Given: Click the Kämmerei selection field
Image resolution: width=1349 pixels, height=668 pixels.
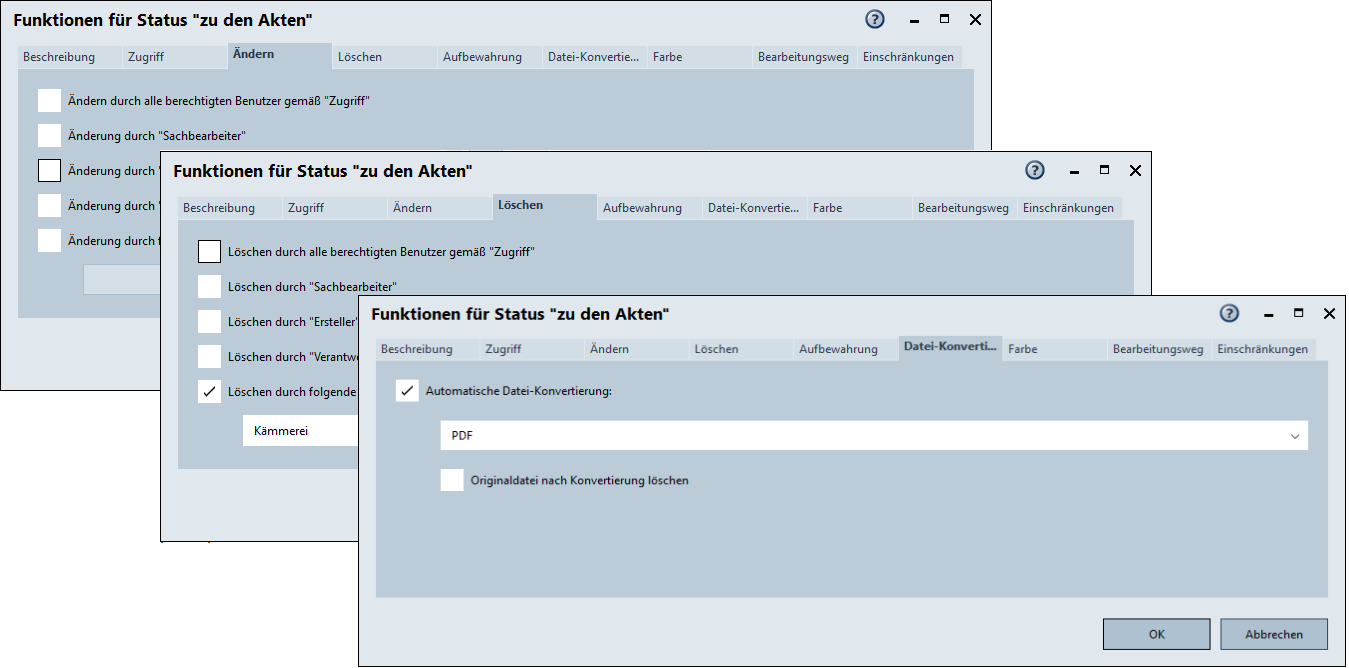Looking at the screenshot, I should (300, 431).
